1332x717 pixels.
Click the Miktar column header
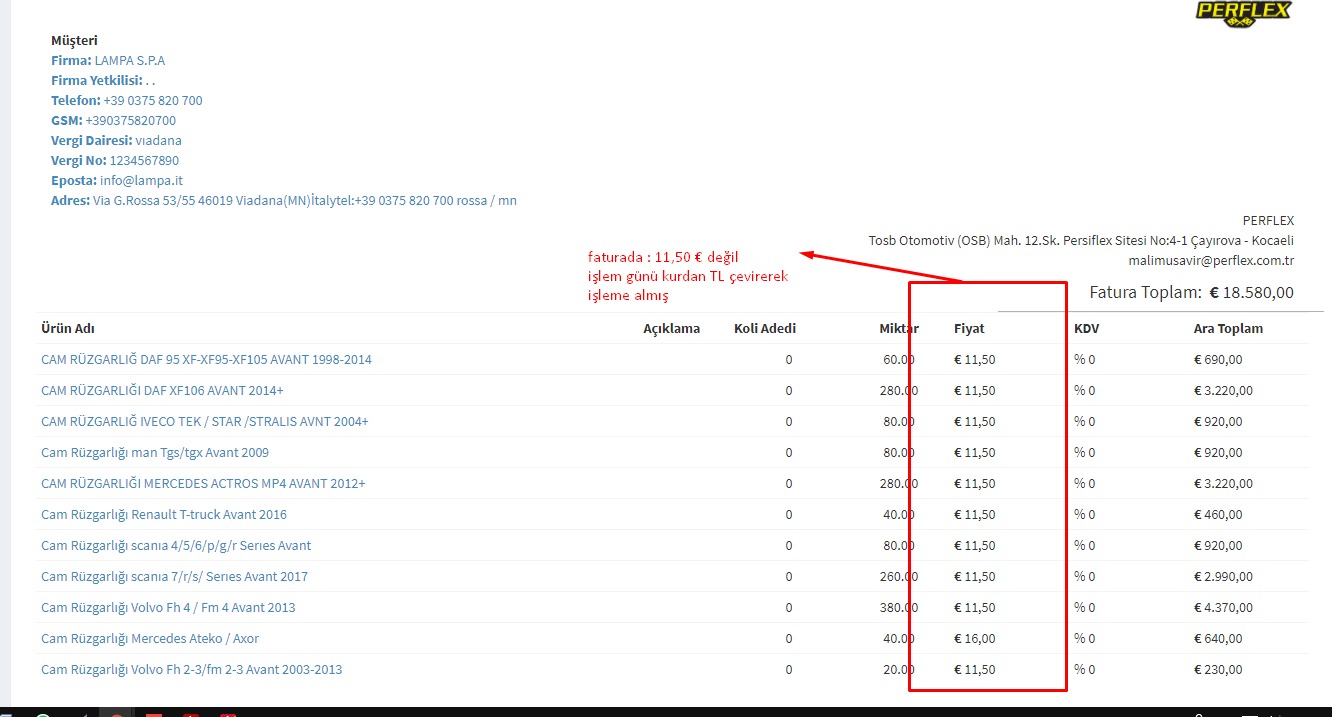(898, 328)
